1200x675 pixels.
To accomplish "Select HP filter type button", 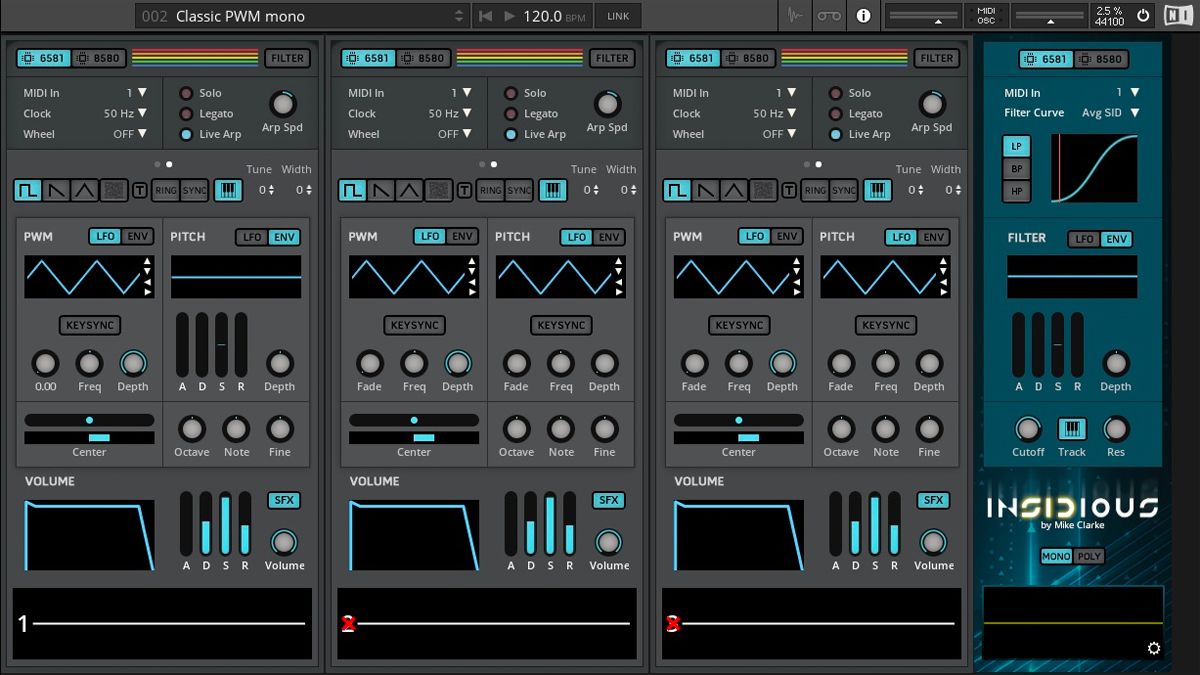I will 1016,191.
